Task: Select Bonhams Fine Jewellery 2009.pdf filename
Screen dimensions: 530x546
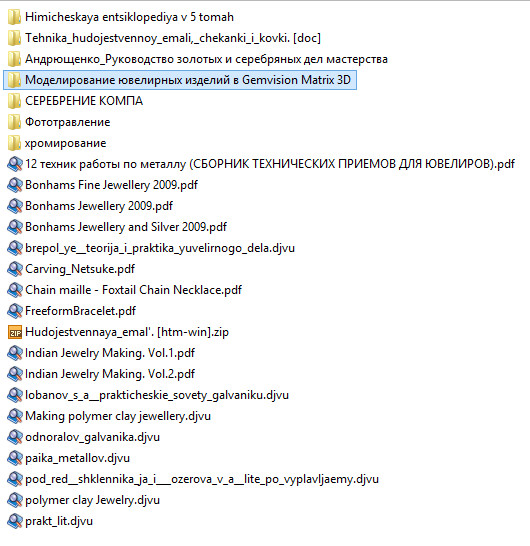Action: tap(111, 185)
